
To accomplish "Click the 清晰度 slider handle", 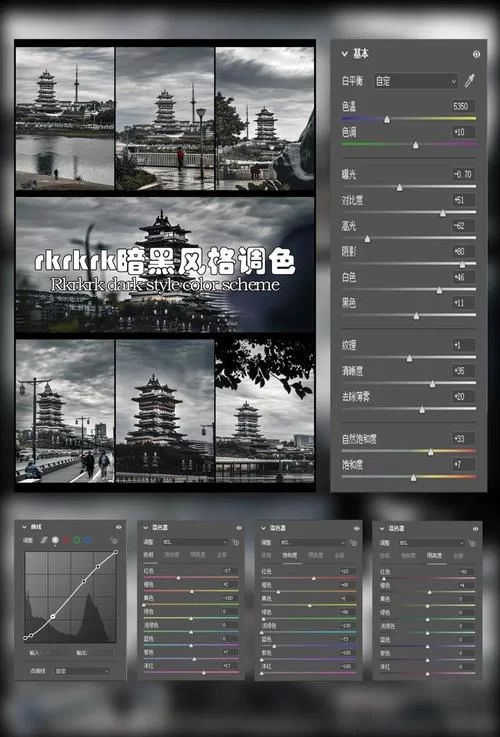I will pyautogui.click(x=432, y=384).
